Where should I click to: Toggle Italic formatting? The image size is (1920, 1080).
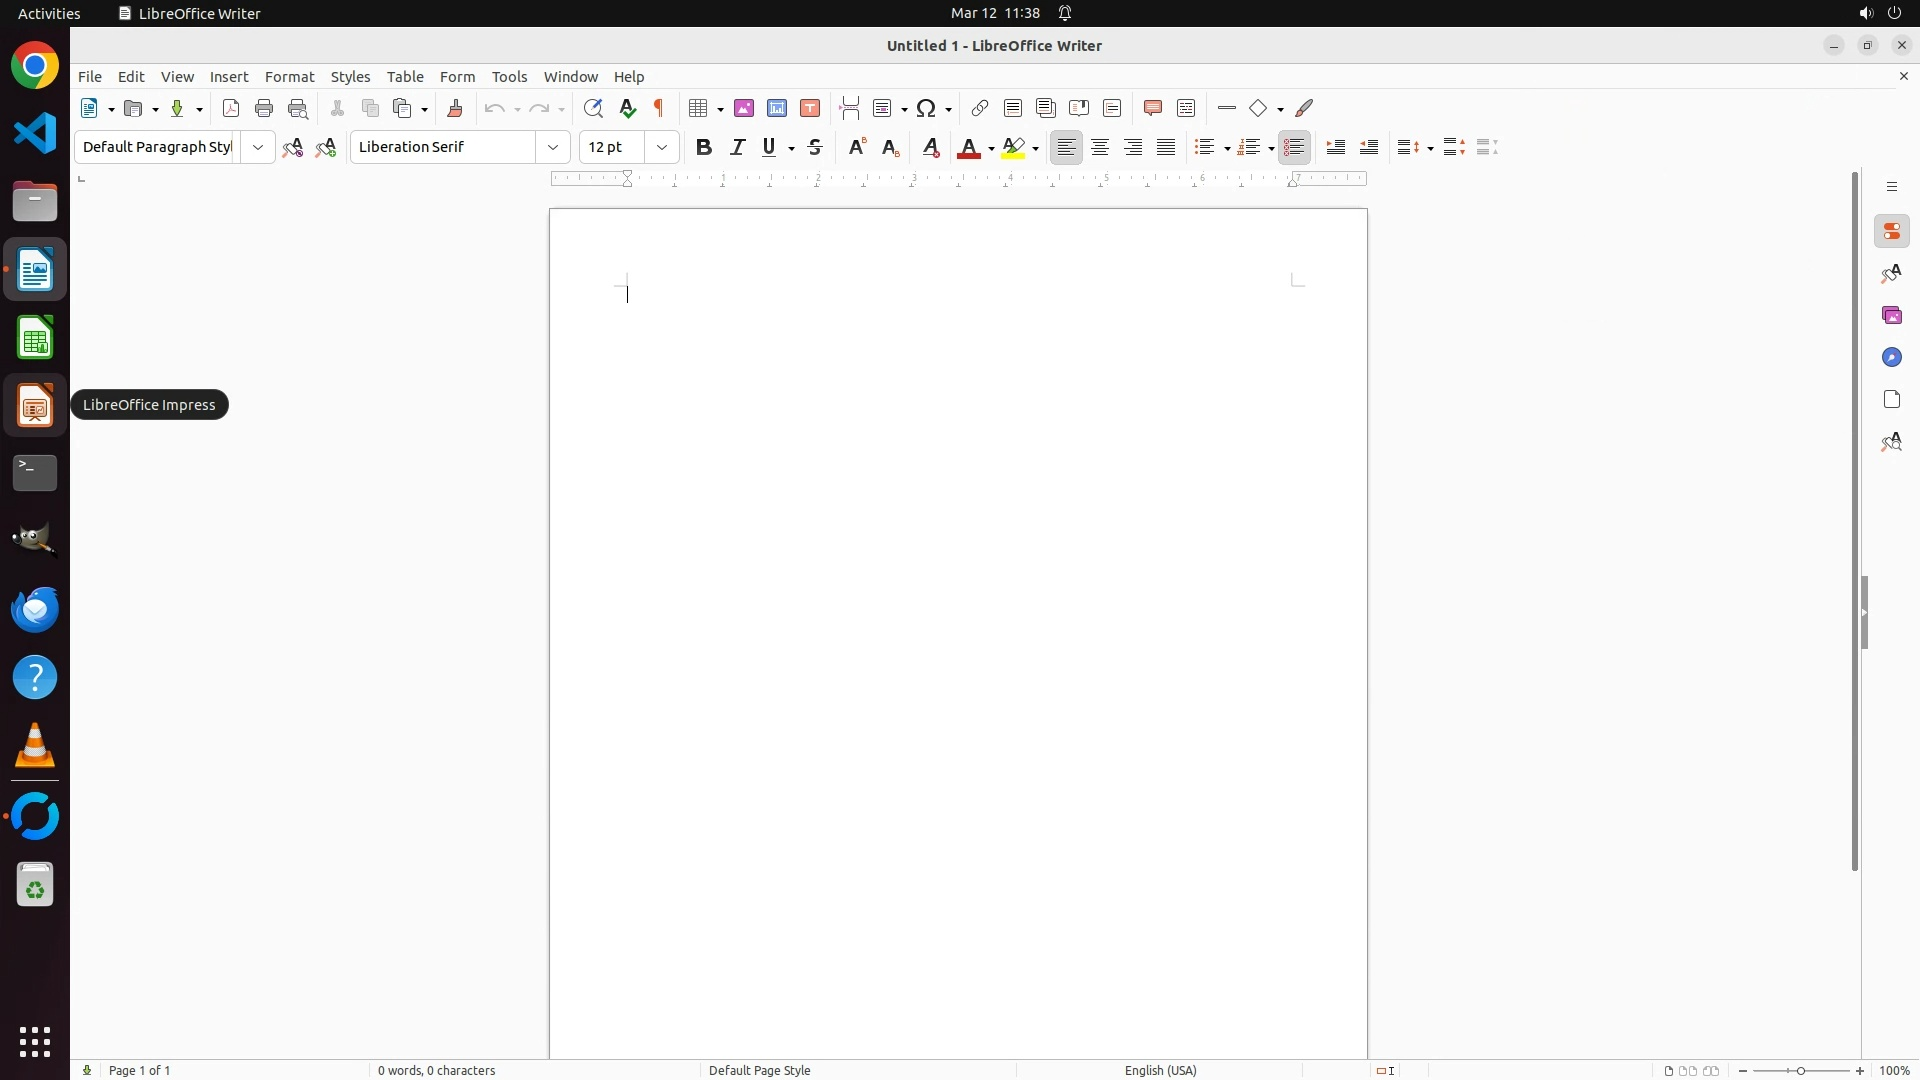(x=738, y=148)
